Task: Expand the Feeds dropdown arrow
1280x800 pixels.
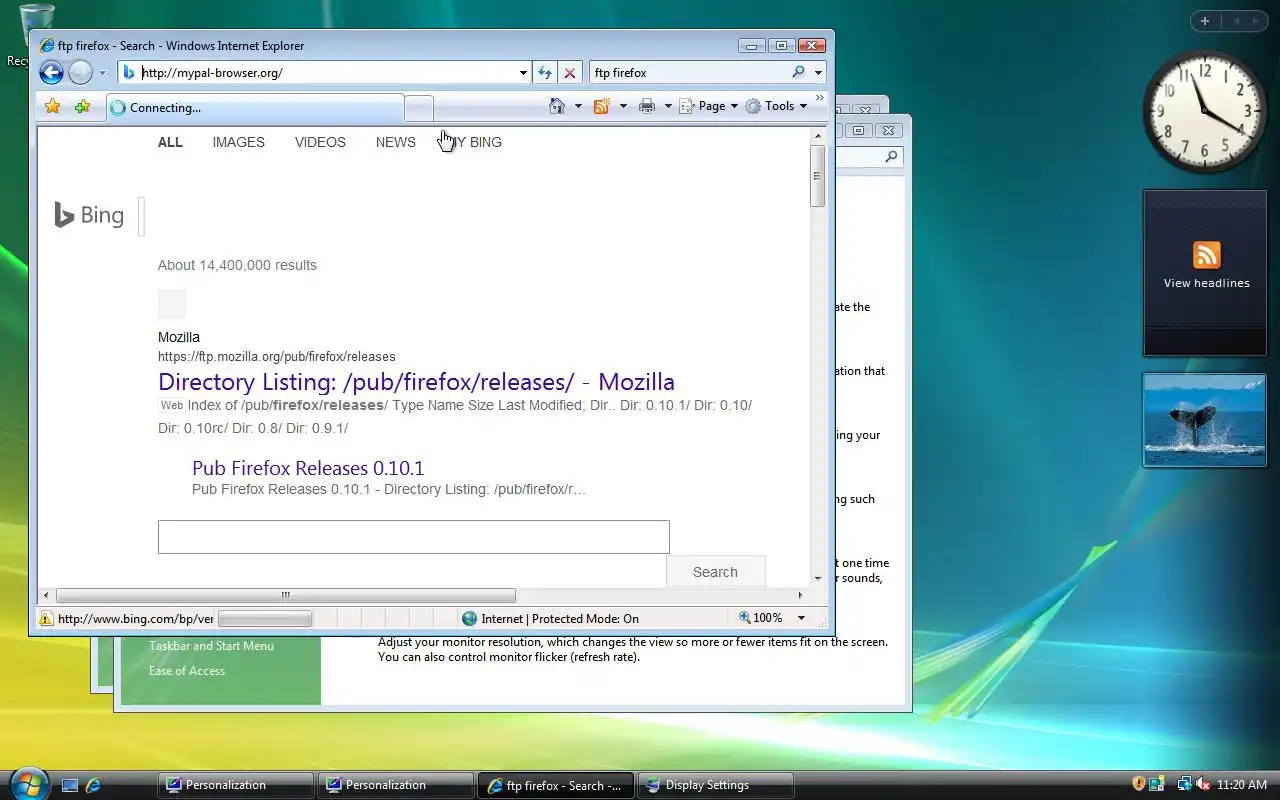Action: (x=623, y=106)
